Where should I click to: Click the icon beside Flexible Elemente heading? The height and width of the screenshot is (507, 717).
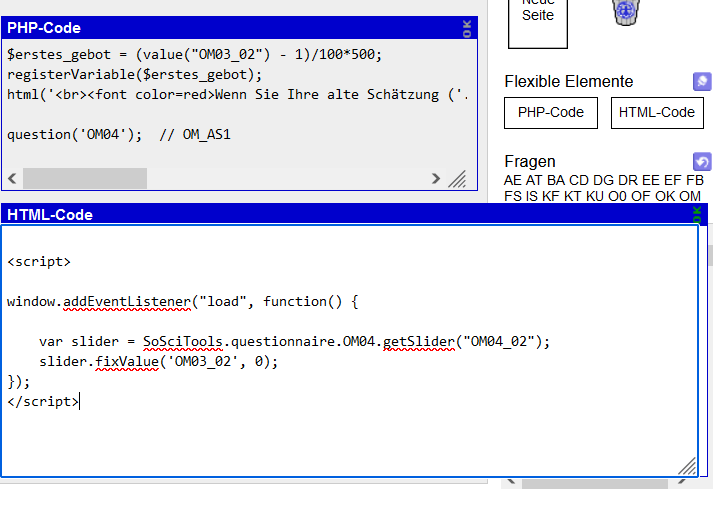click(702, 81)
